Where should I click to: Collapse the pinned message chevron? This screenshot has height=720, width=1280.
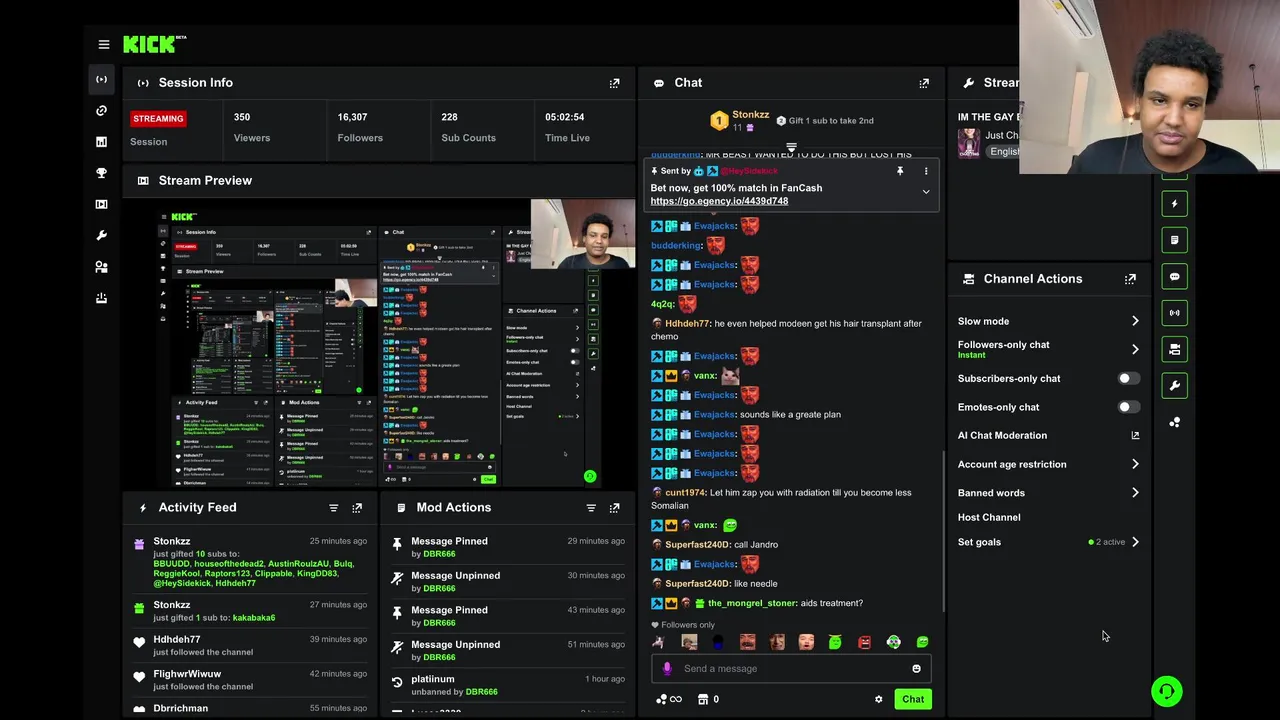pos(926,192)
